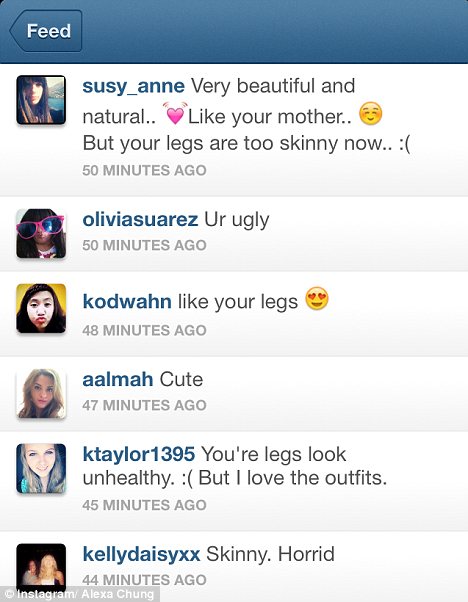Open kellydaisyxx's avatar thumbnail
The image size is (468, 602).
(41, 568)
